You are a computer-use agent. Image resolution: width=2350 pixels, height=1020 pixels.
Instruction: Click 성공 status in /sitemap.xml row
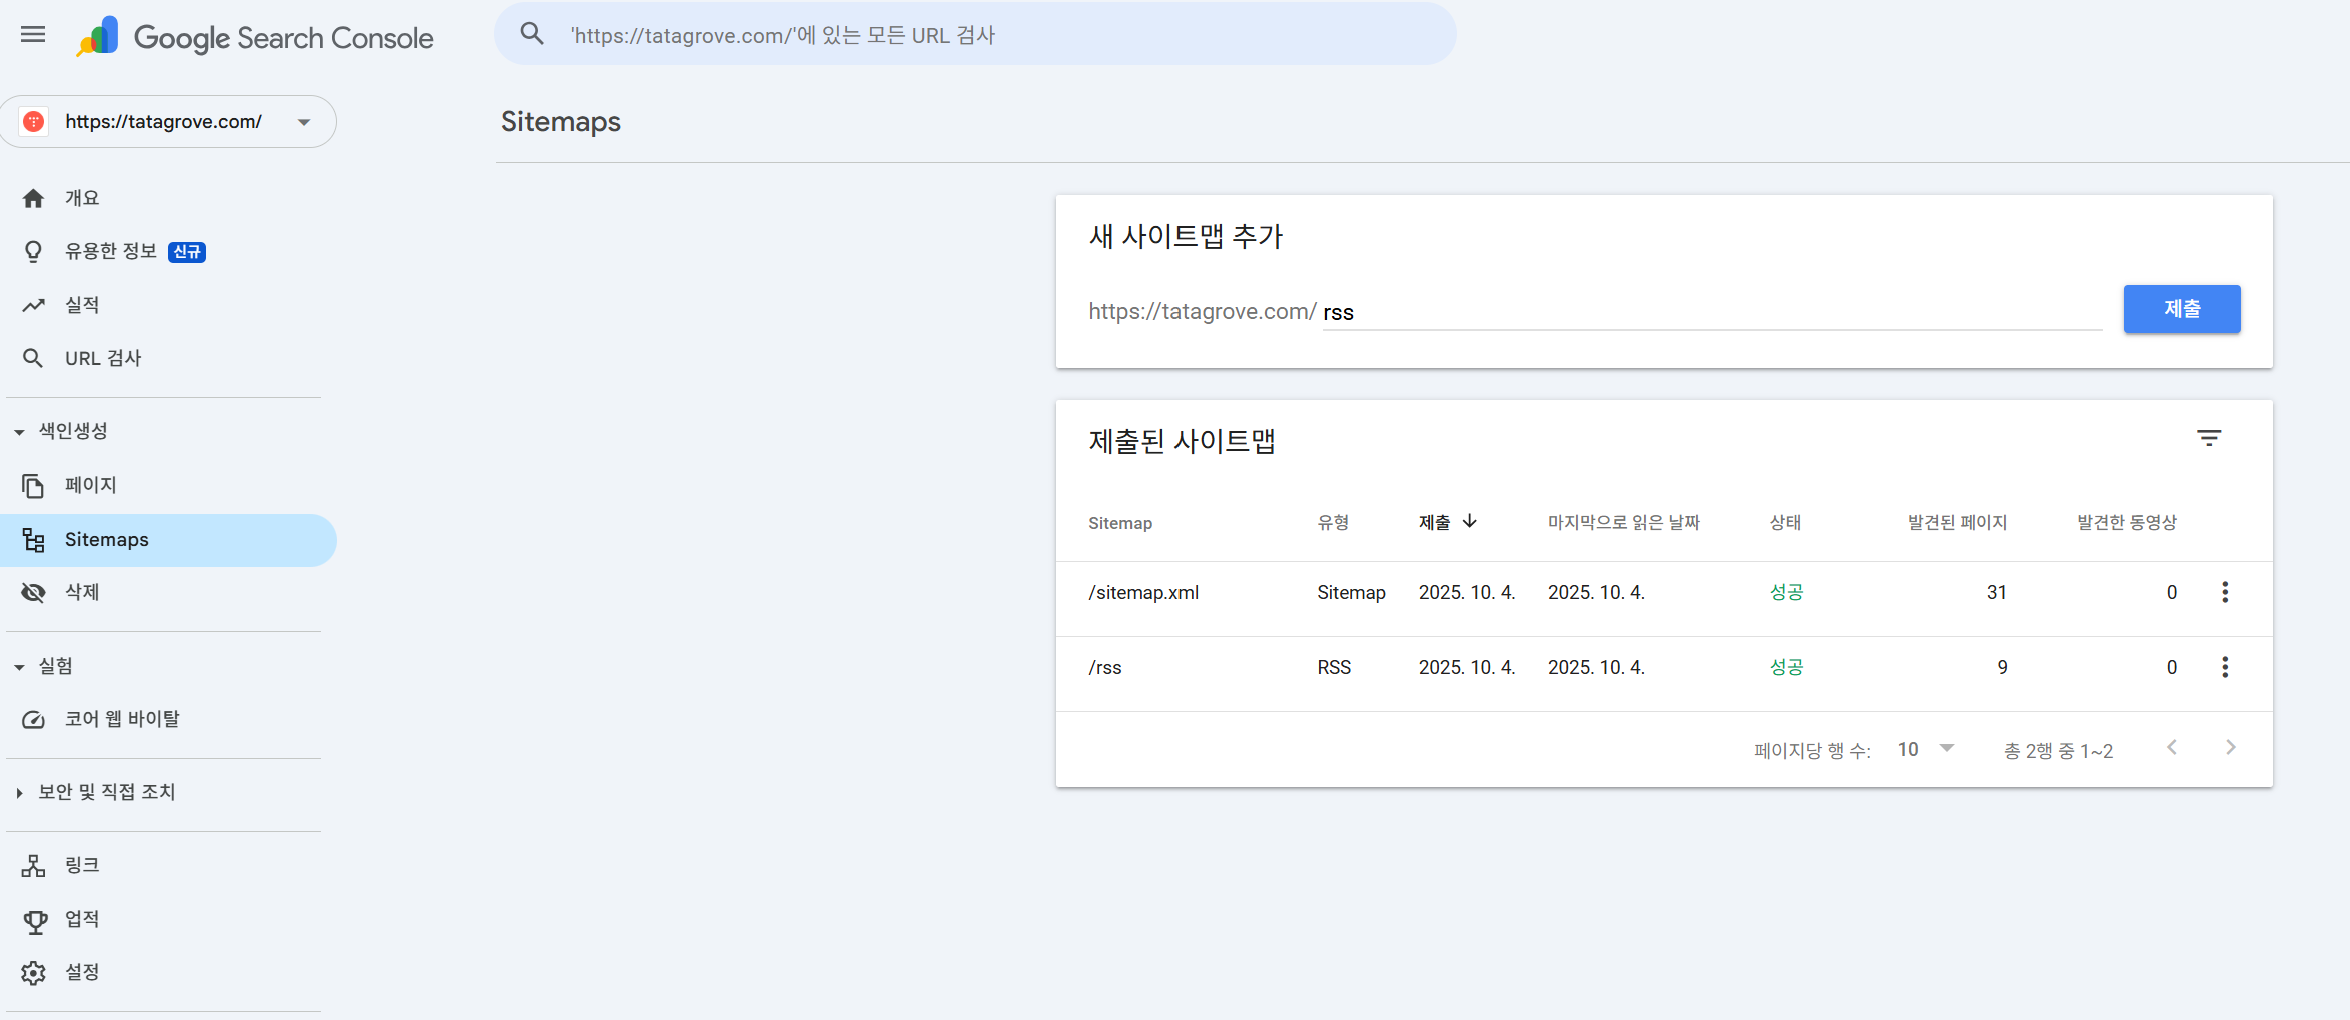click(x=1786, y=592)
